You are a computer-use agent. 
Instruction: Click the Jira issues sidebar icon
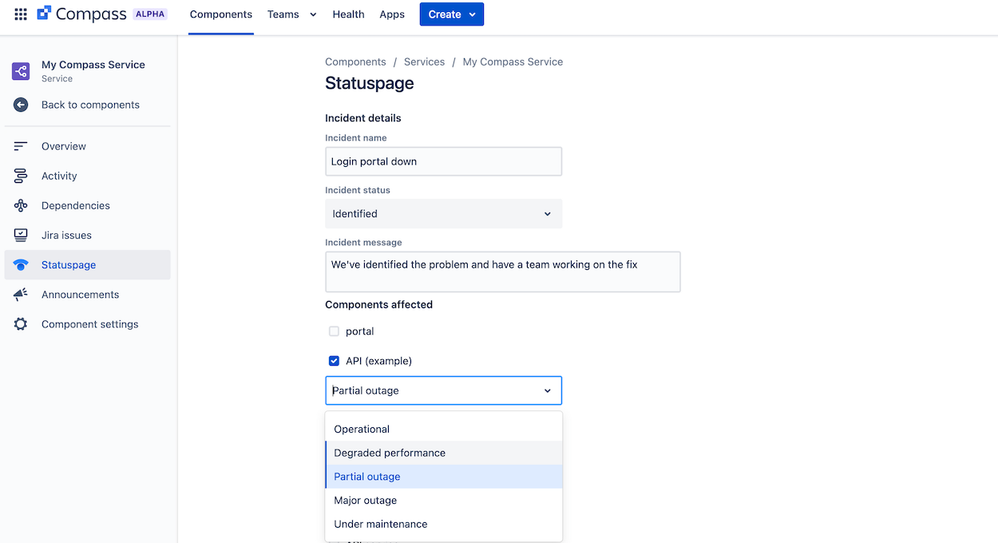tap(20, 235)
